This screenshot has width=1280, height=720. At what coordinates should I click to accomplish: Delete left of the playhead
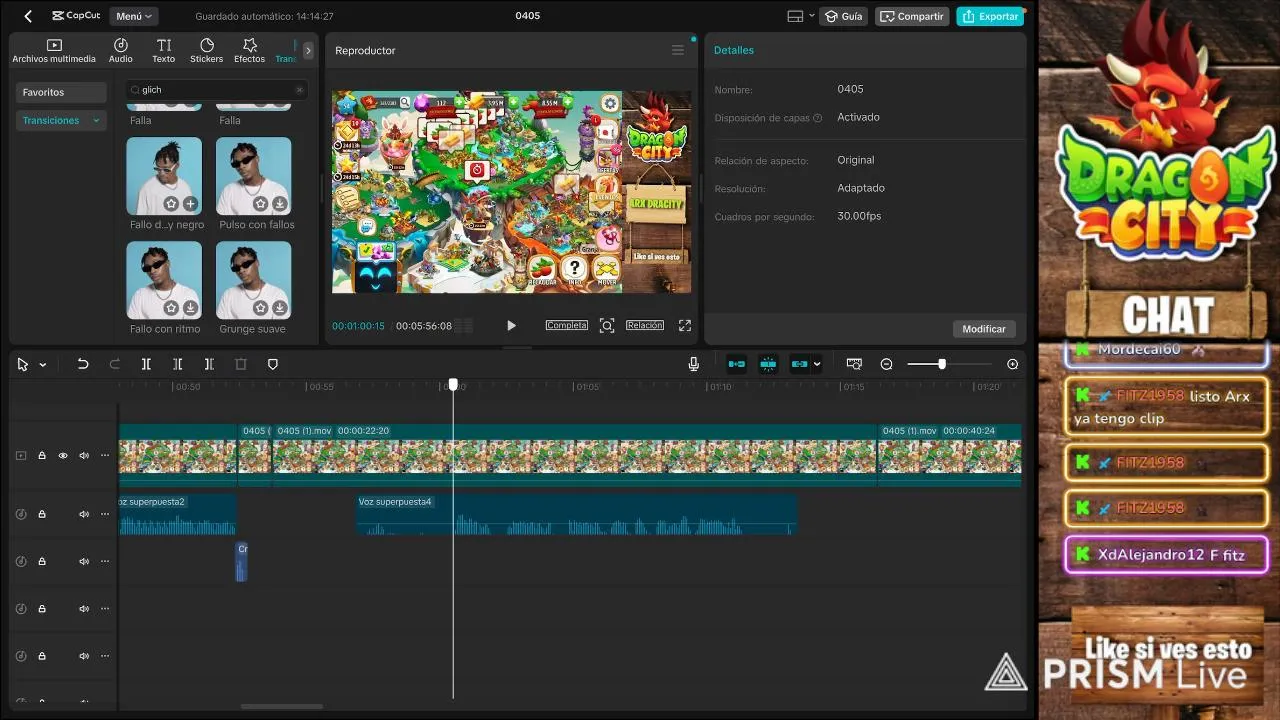[178, 365]
